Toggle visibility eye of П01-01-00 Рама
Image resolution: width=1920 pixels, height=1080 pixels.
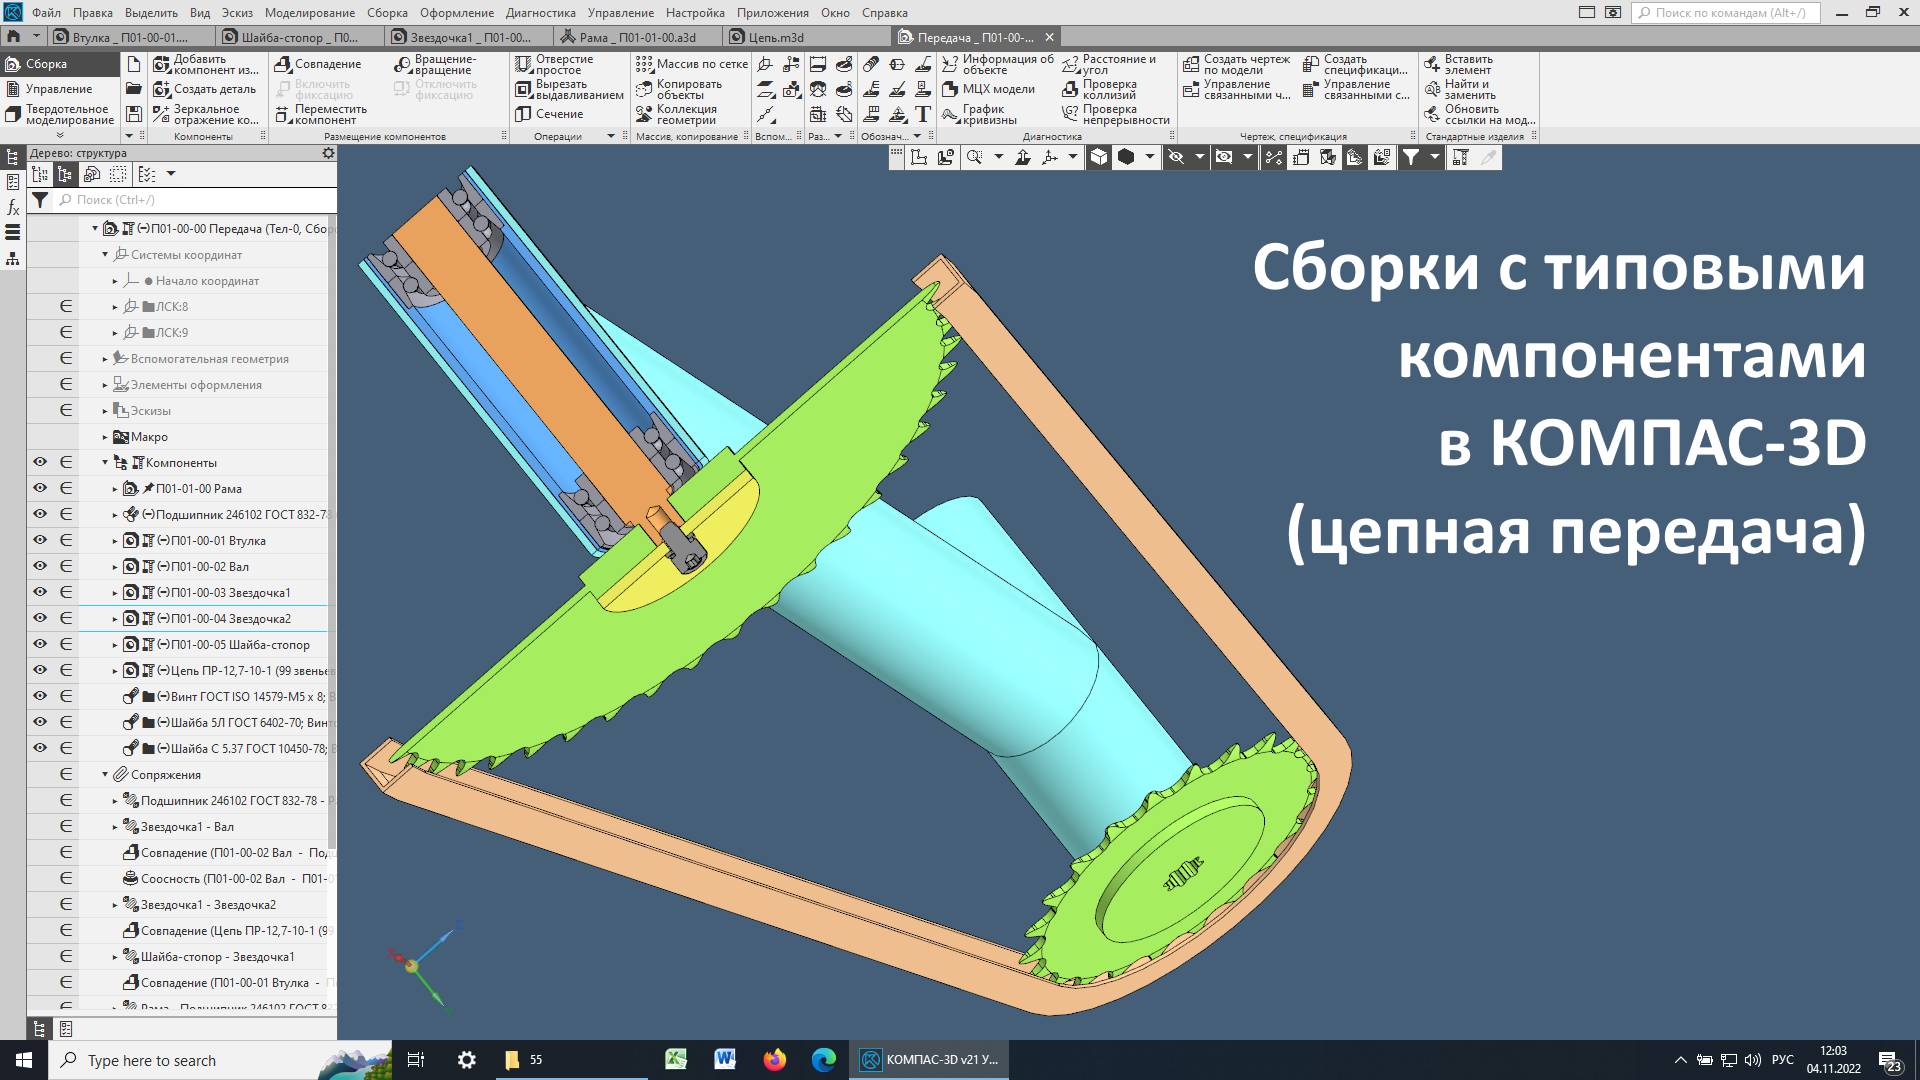[x=40, y=488]
